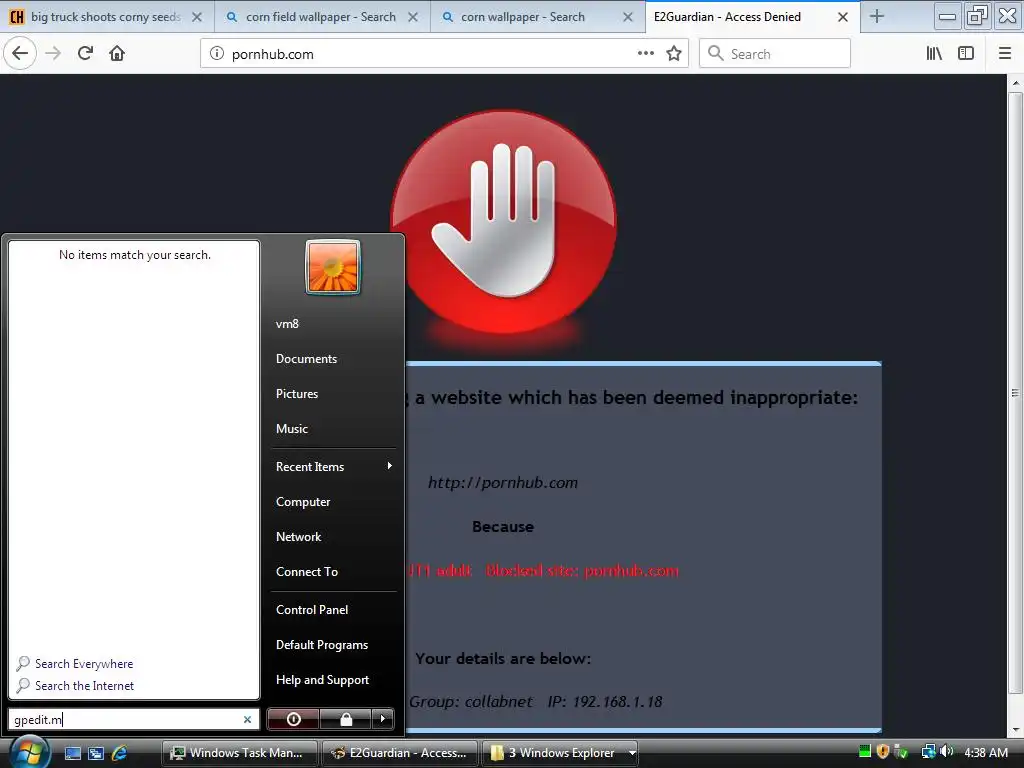
Task: Go back with the browser back arrow
Action: coord(20,53)
